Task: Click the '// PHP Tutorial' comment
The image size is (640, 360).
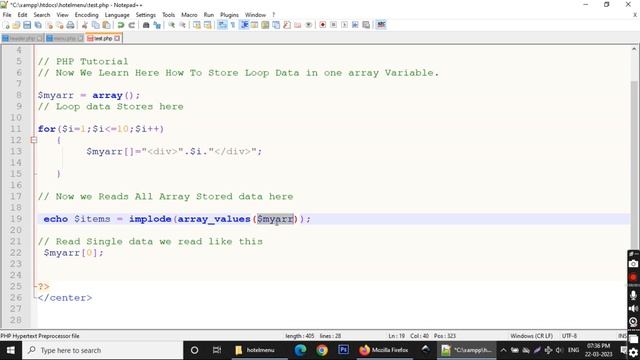Action: (x=83, y=62)
